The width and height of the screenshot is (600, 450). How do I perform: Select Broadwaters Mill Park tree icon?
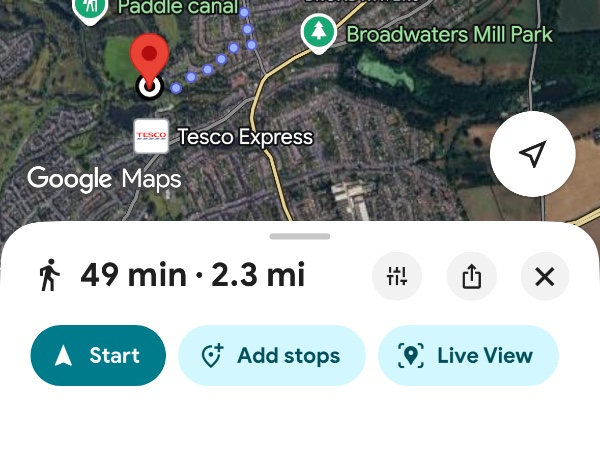pyautogui.click(x=319, y=33)
